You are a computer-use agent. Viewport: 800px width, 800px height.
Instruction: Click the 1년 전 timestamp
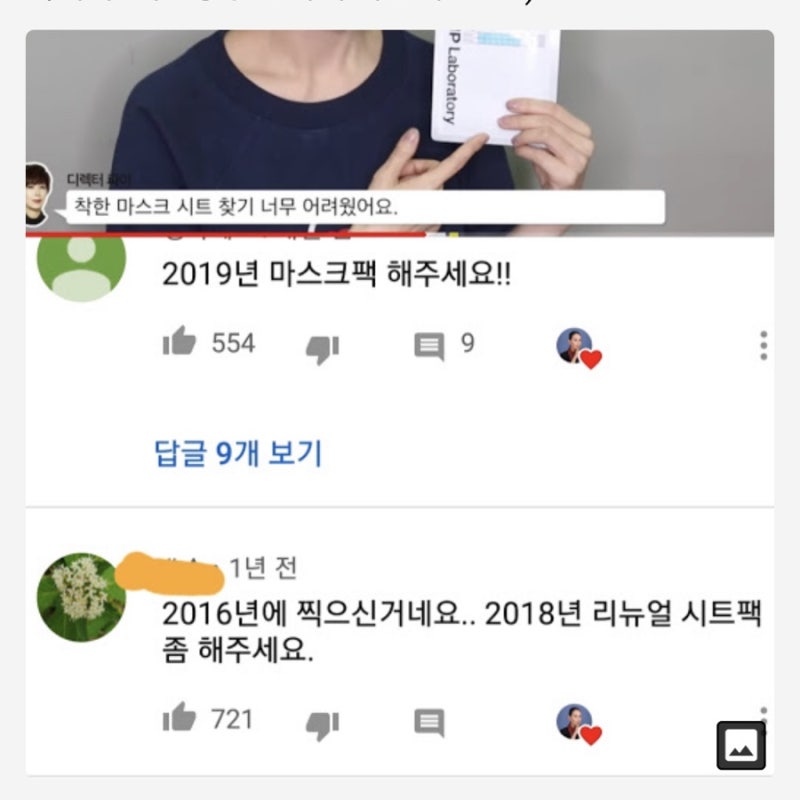(263, 568)
